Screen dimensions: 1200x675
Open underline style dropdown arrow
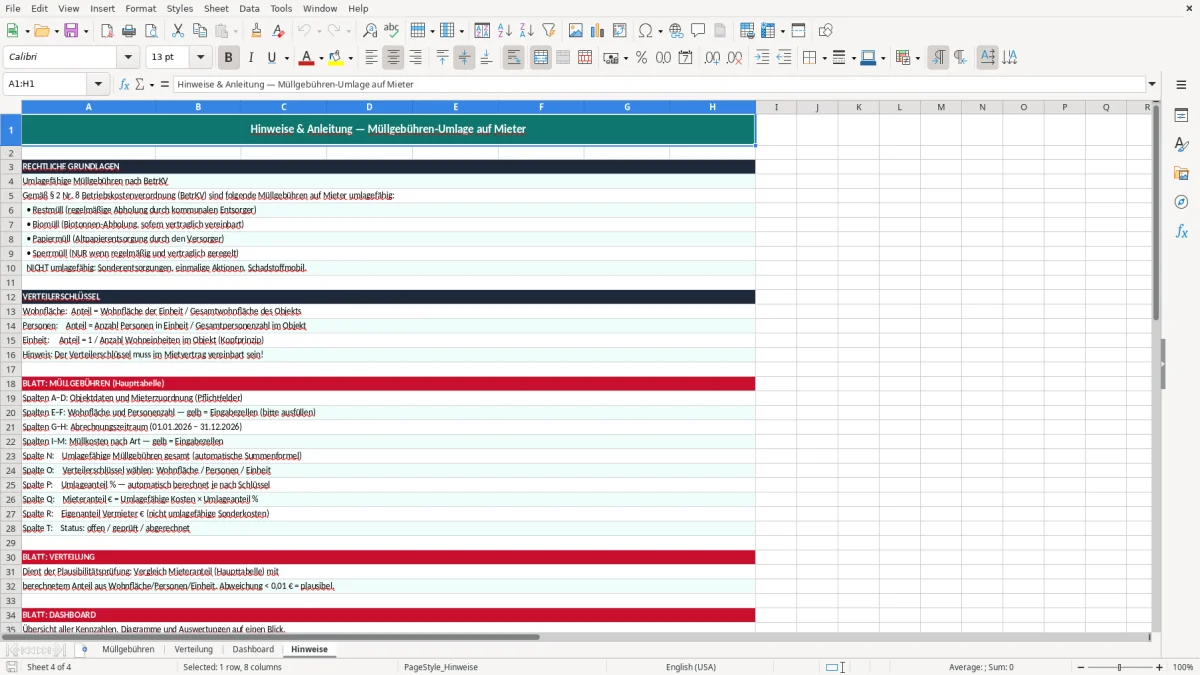pos(286,58)
